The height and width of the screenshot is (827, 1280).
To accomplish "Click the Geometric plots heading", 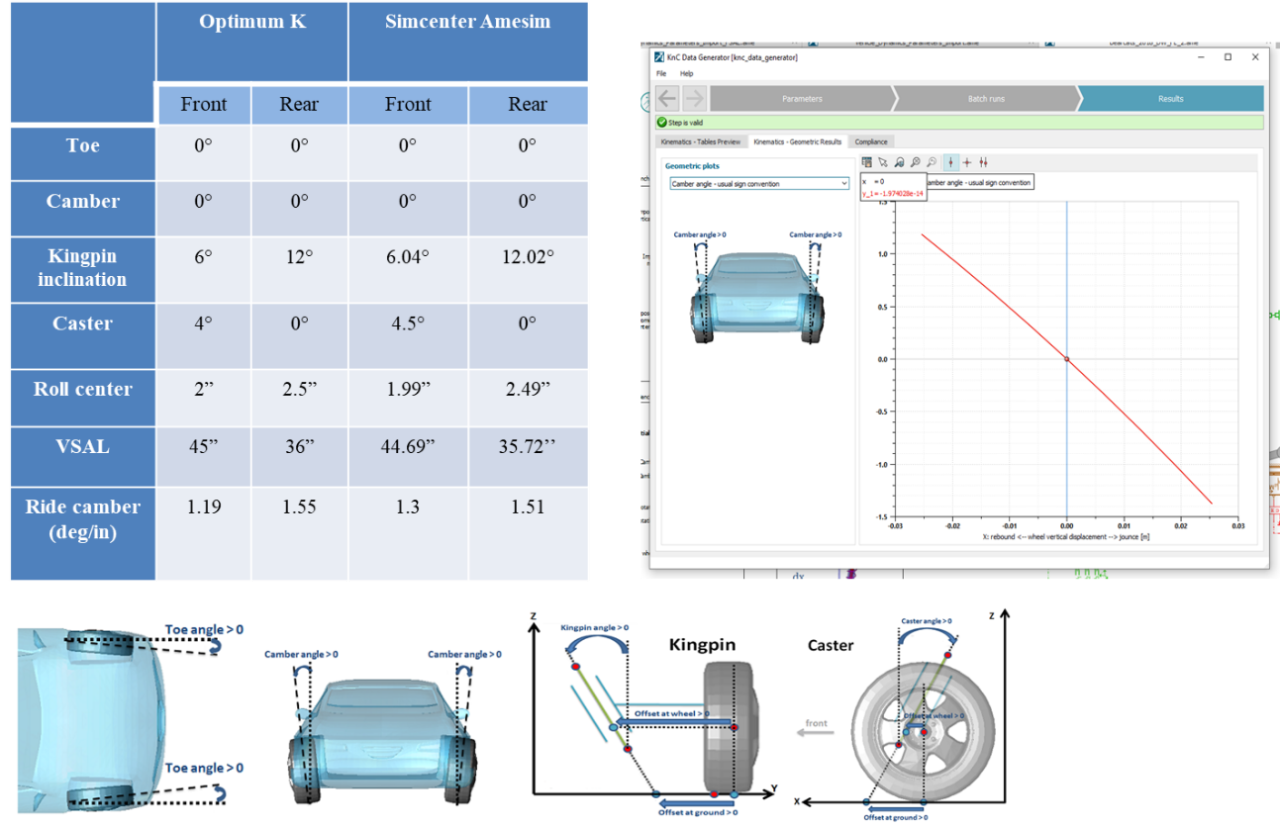I will (694, 166).
